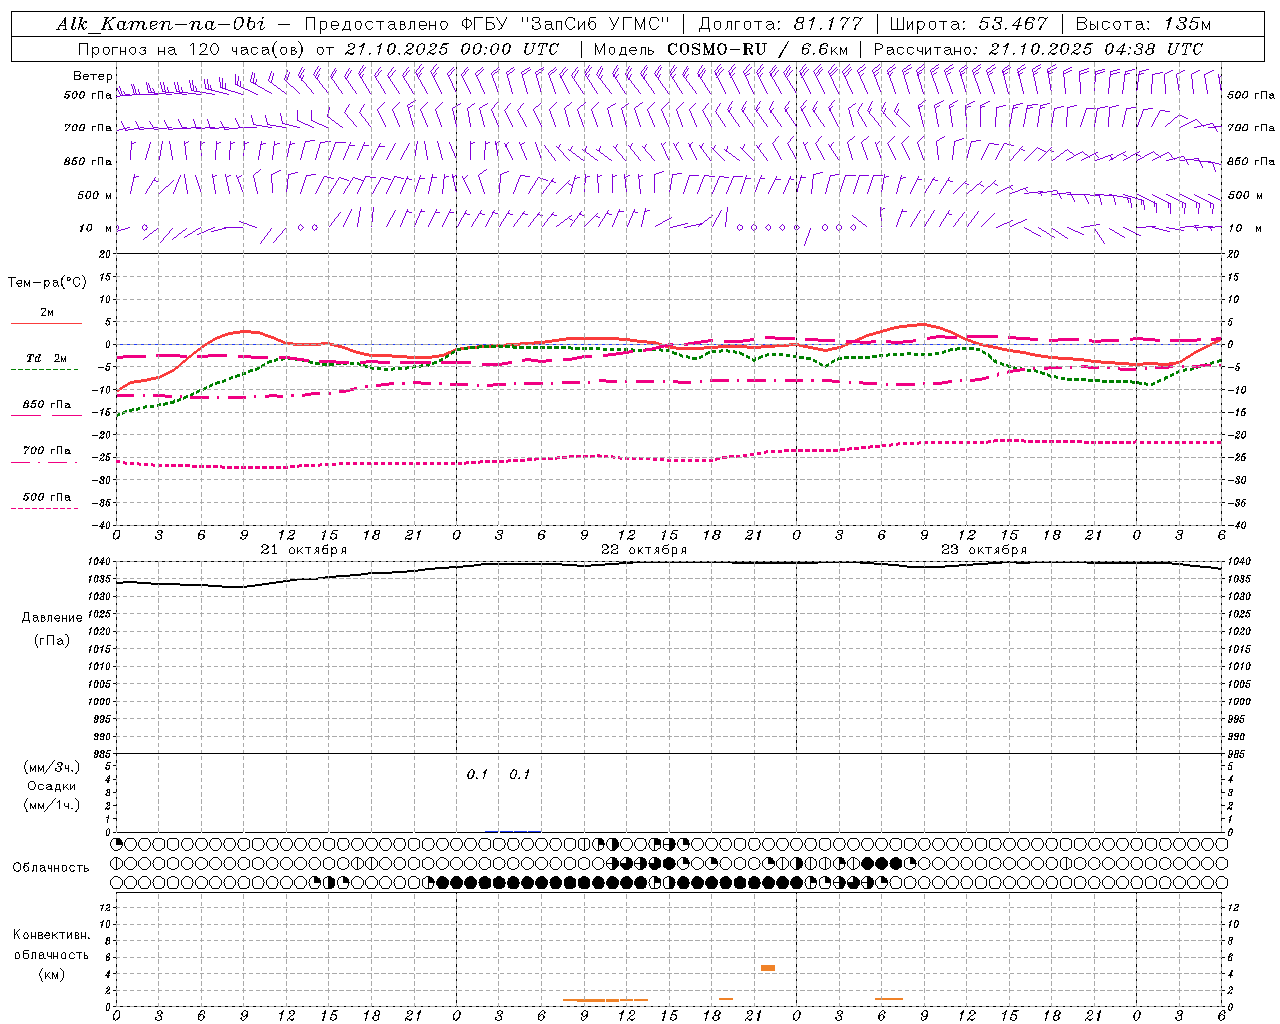Click the Долгота: 81.177 value
This screenshot has height=1024, width=1280.
[780, 24]
